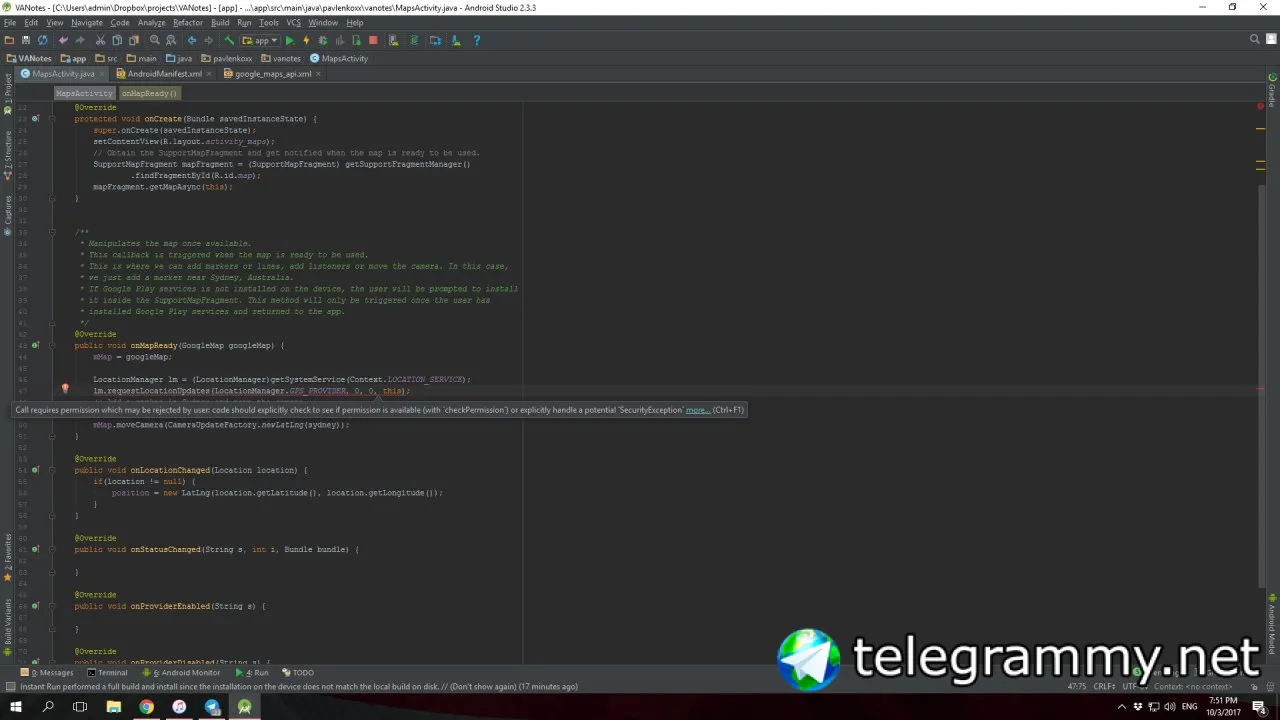Collapse the onLocationChanged method fold marker
Image resolution: width=1280 pixels, height=720 pixels.
pos(51,470)
